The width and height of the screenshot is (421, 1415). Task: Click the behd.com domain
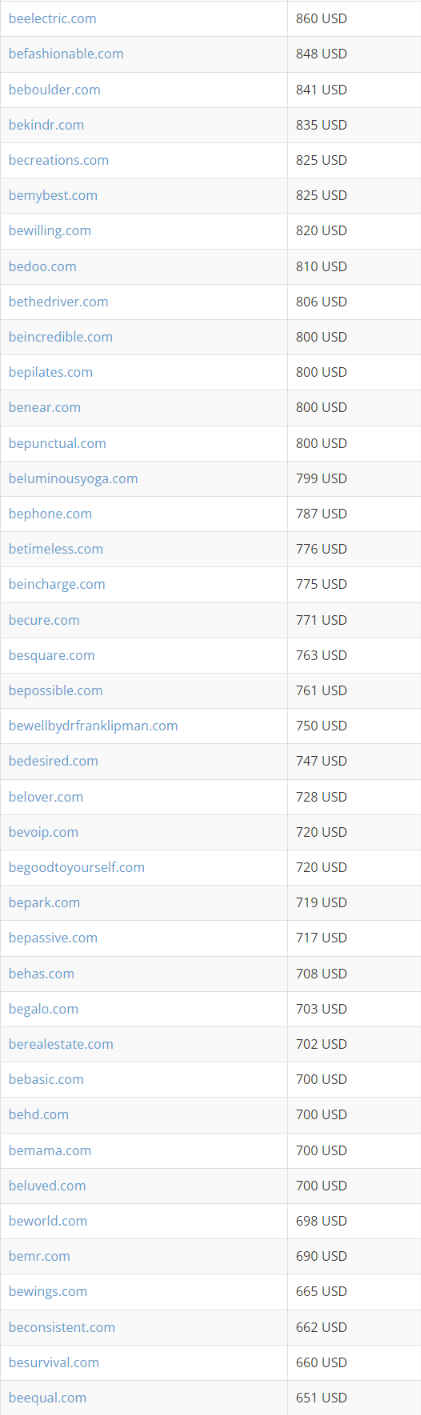38,1114
